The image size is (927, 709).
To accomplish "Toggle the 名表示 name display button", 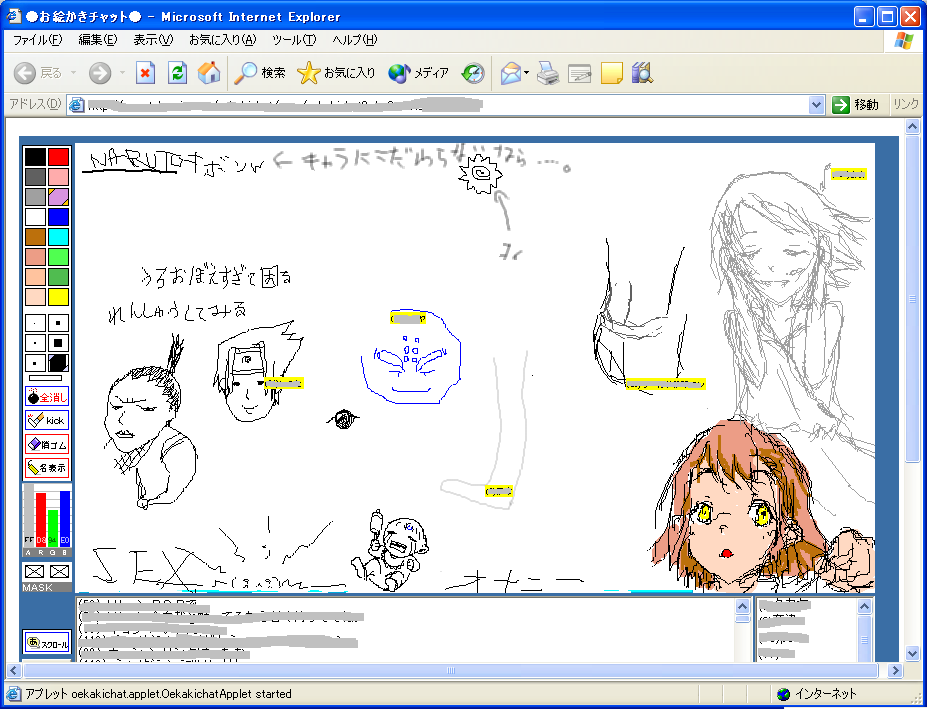I will coord(47,468).
